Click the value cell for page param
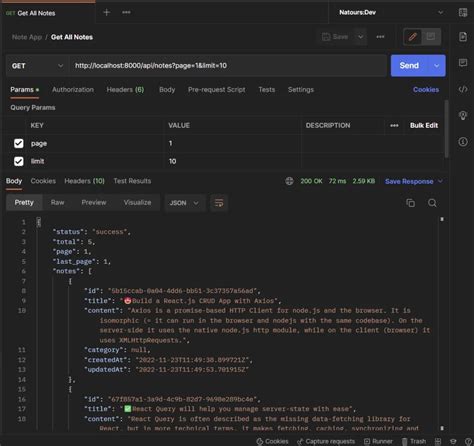 [232, 143]
